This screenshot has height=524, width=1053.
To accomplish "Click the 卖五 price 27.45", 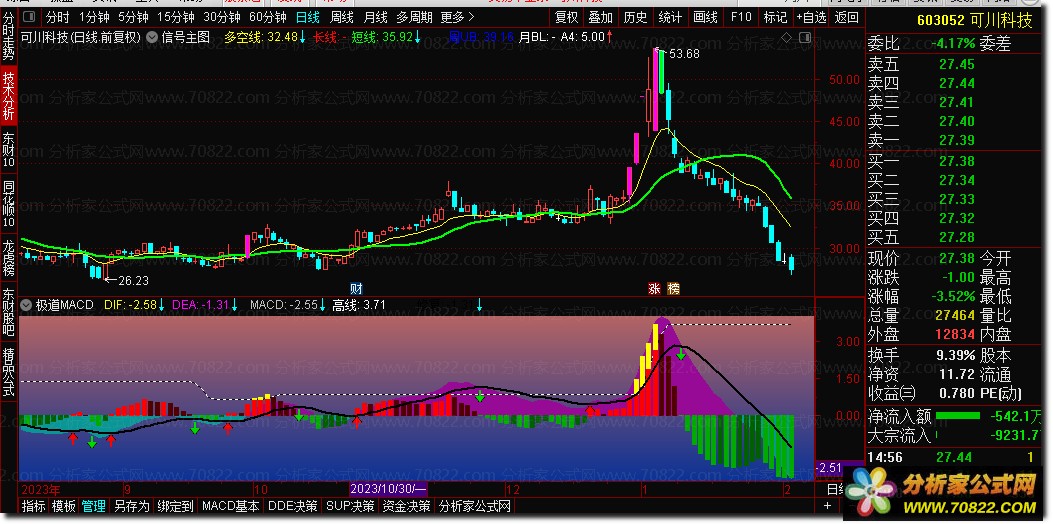I will (x=957, y=64).
